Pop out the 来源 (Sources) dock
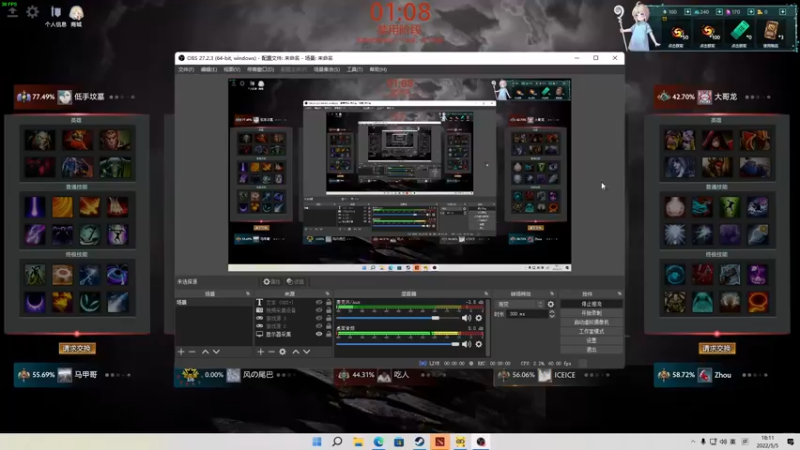 [x=328, y=294]
